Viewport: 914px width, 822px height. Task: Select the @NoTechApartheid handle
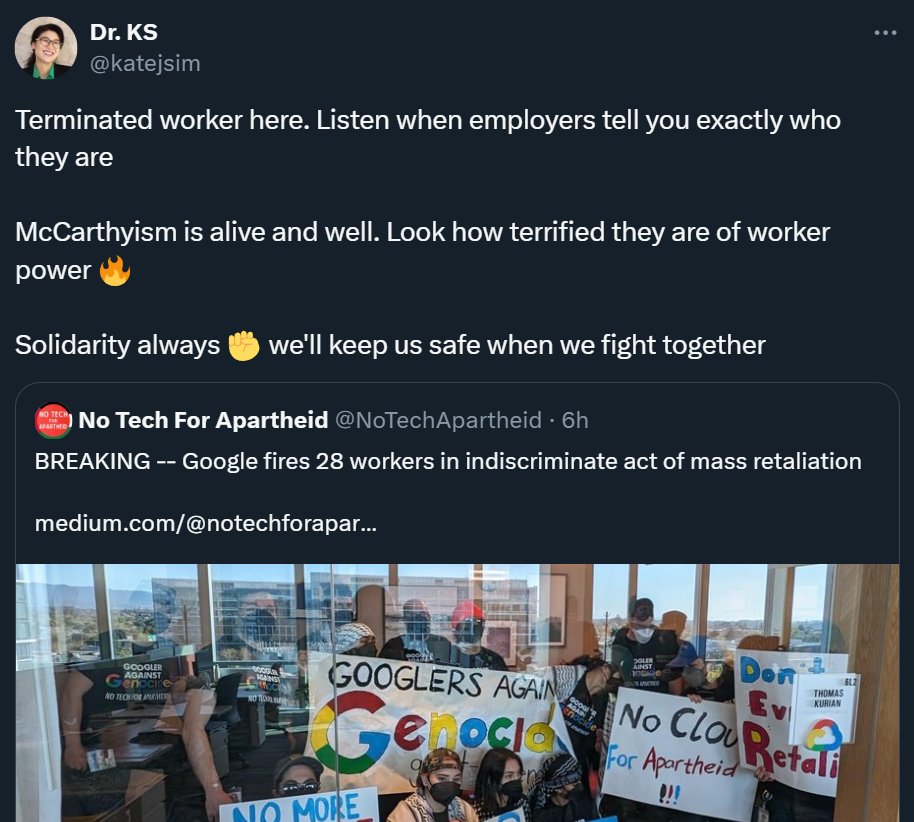[x=438, y=420]
